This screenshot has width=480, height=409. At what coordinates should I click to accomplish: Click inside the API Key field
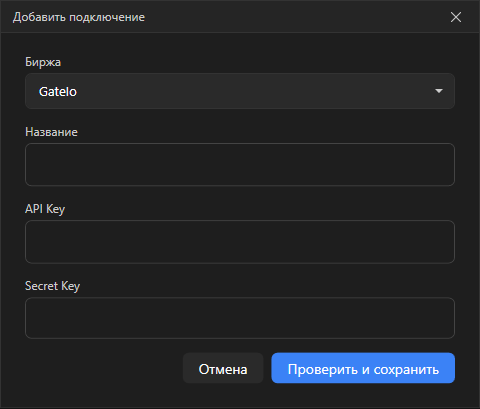240,242
